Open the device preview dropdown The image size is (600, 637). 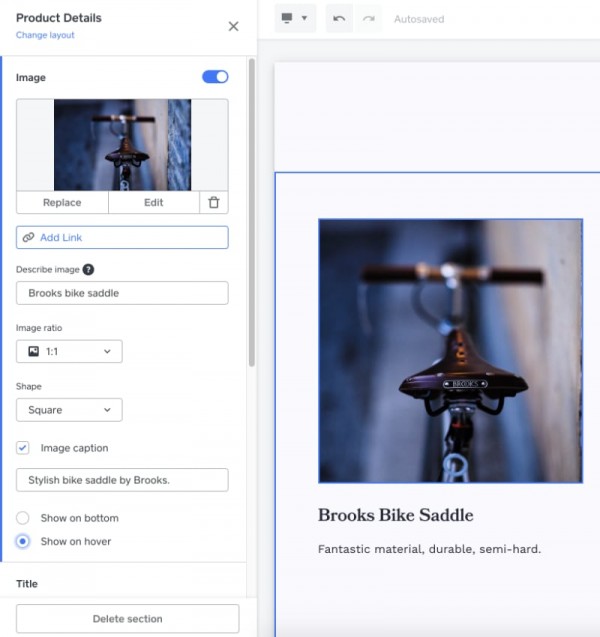click(x=295, y=18)
